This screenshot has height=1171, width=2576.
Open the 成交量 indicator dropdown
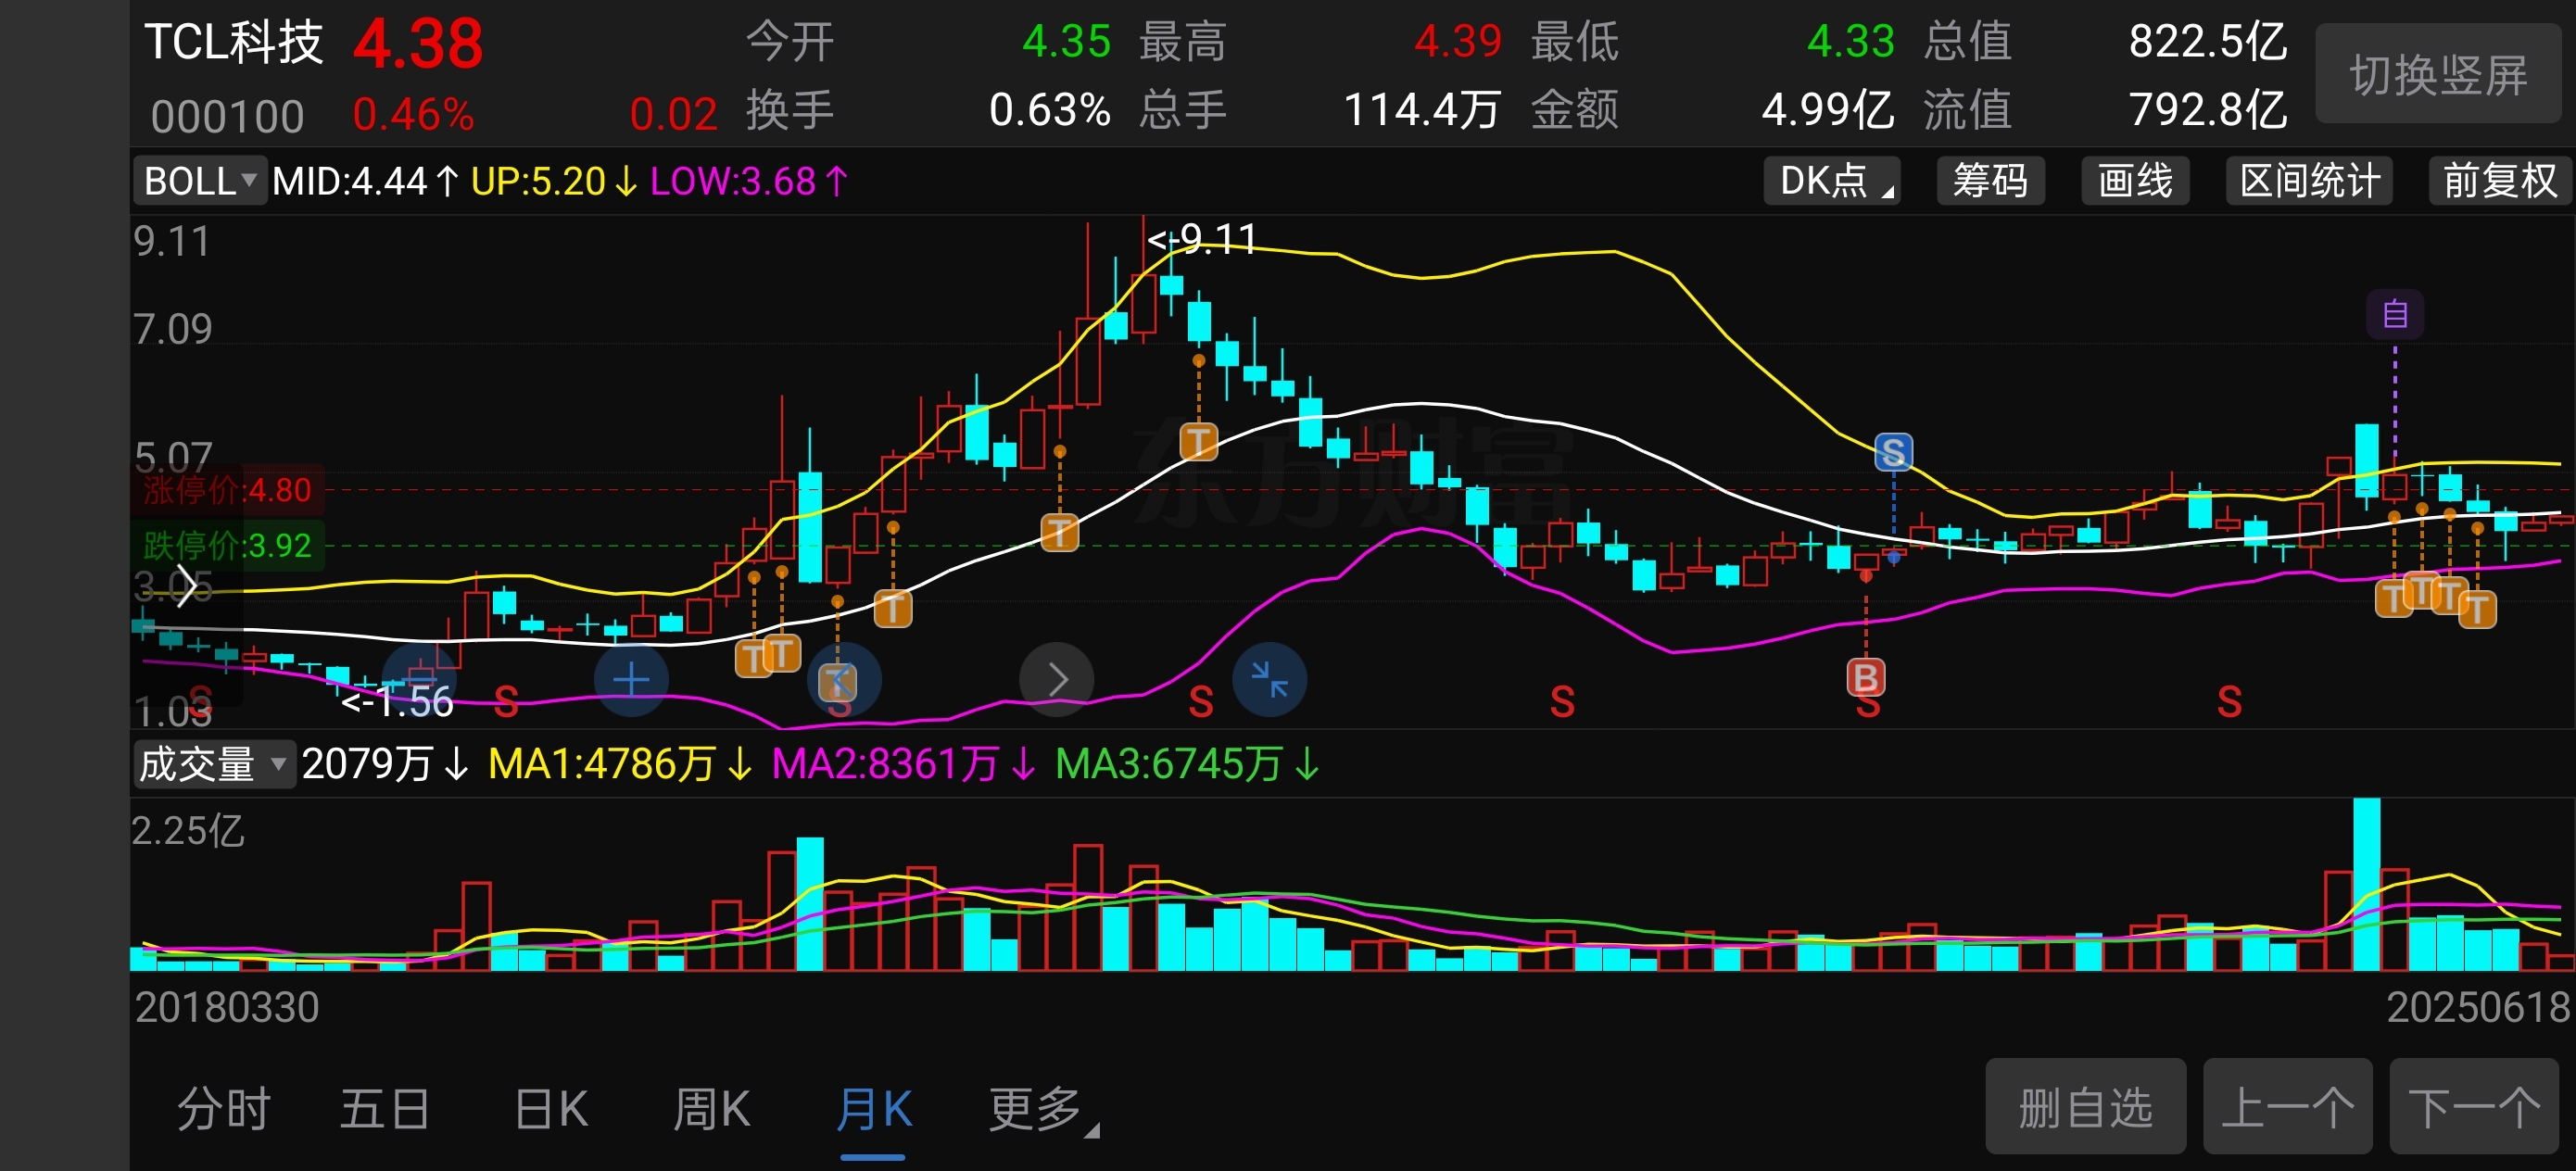tap(214, 764)
